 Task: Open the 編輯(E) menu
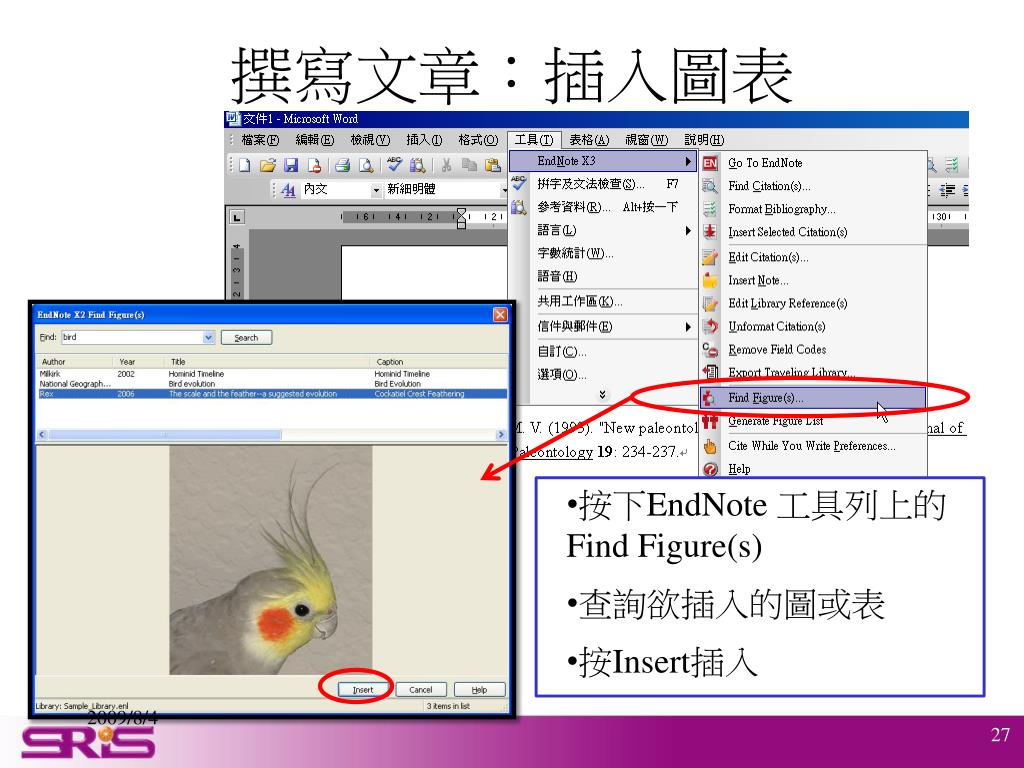[314, 140]
